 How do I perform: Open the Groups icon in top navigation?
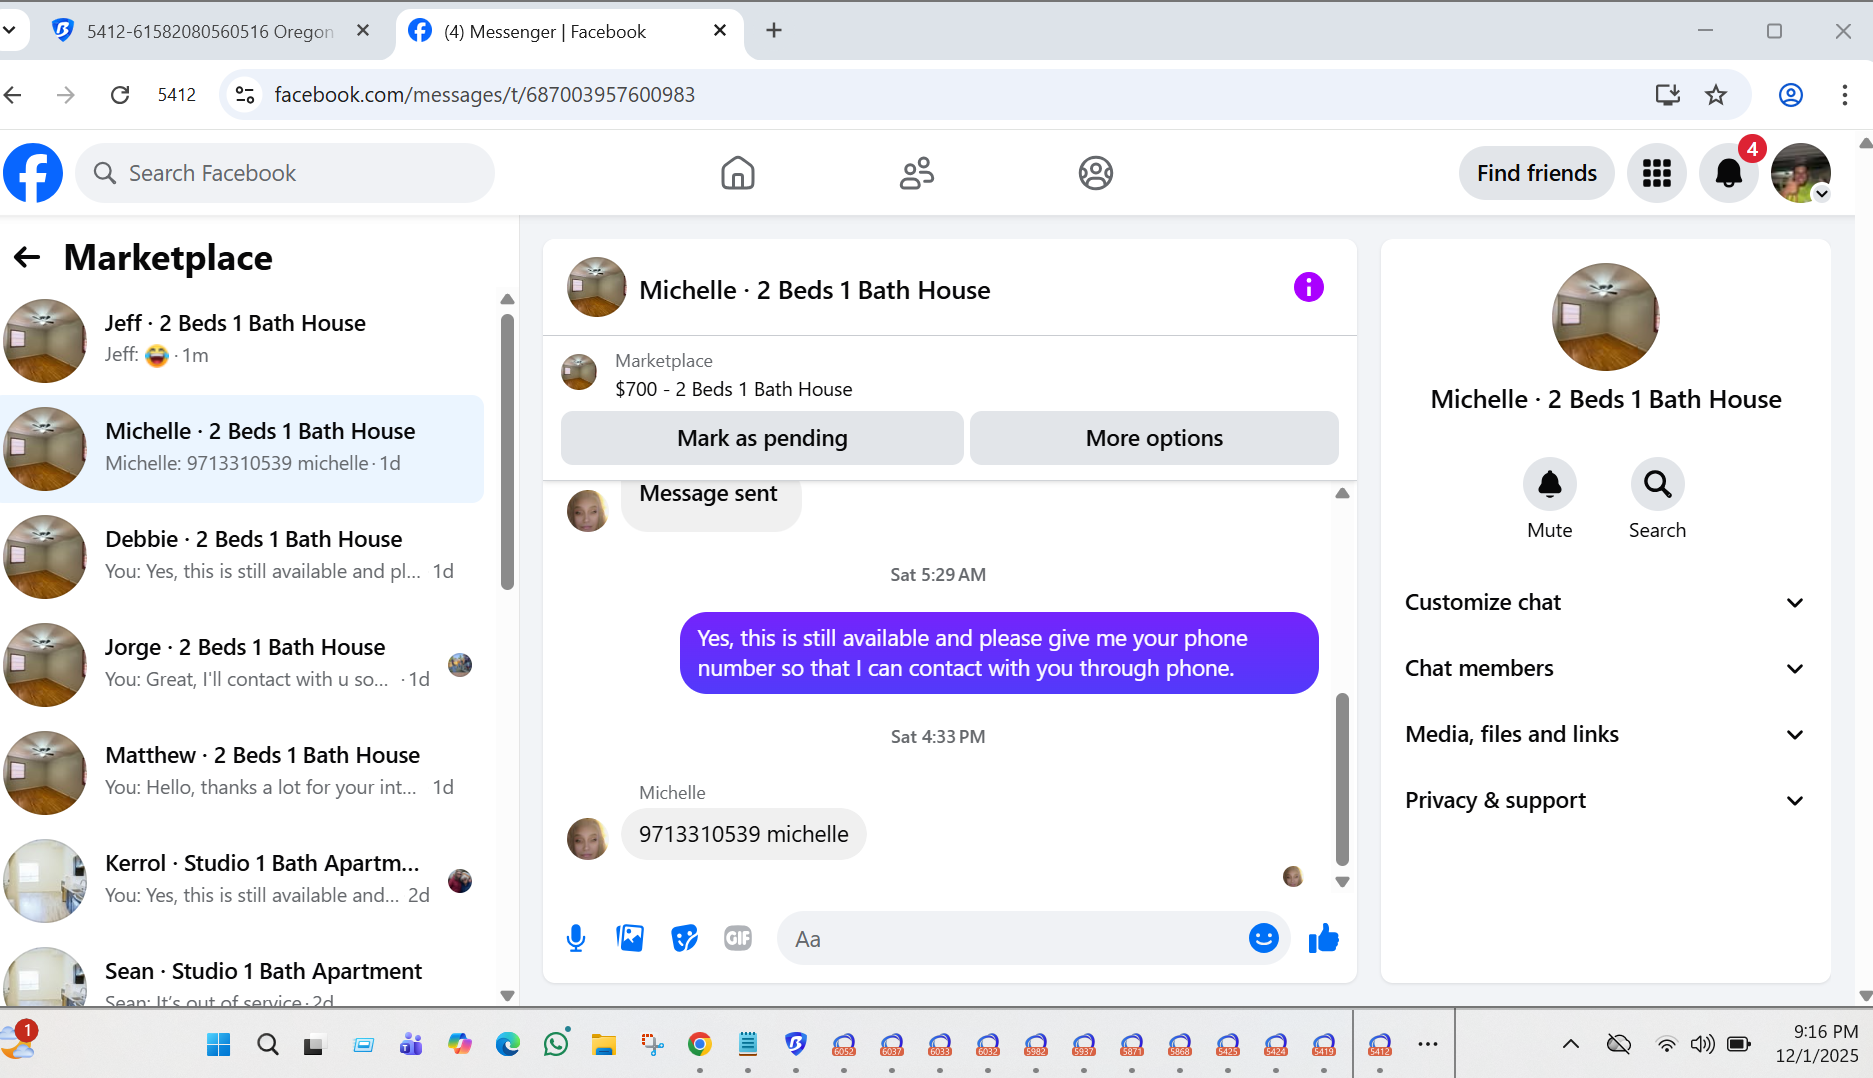[1096, 173]
